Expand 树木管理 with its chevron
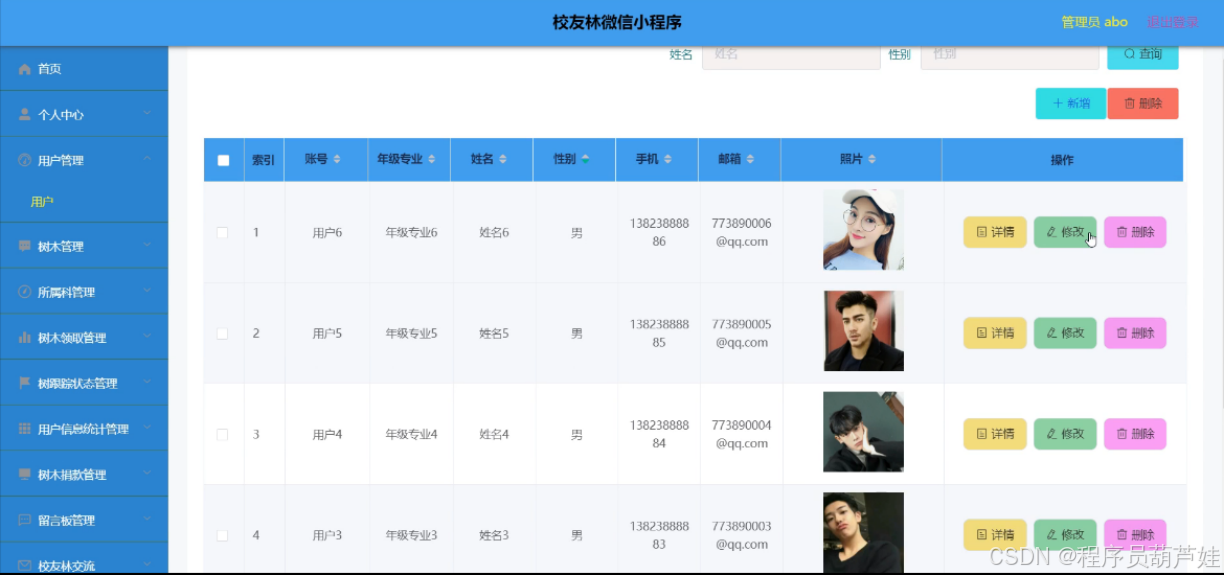Viewport: 1224px width, 576px height. [147, 245]
